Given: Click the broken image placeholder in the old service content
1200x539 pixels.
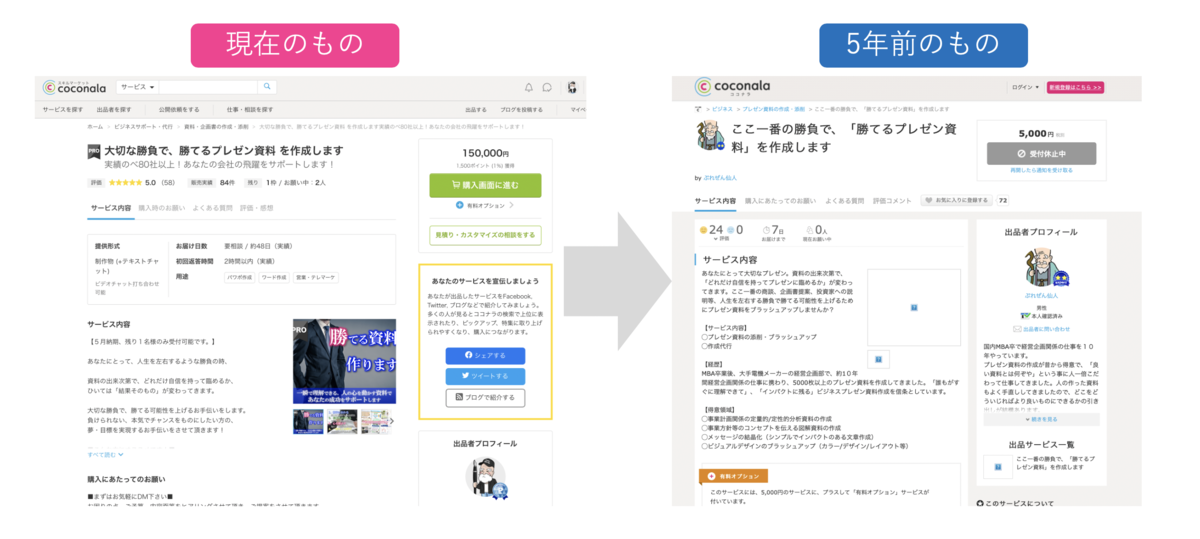Looking at the screenshot, I should [x=914, y=307].
